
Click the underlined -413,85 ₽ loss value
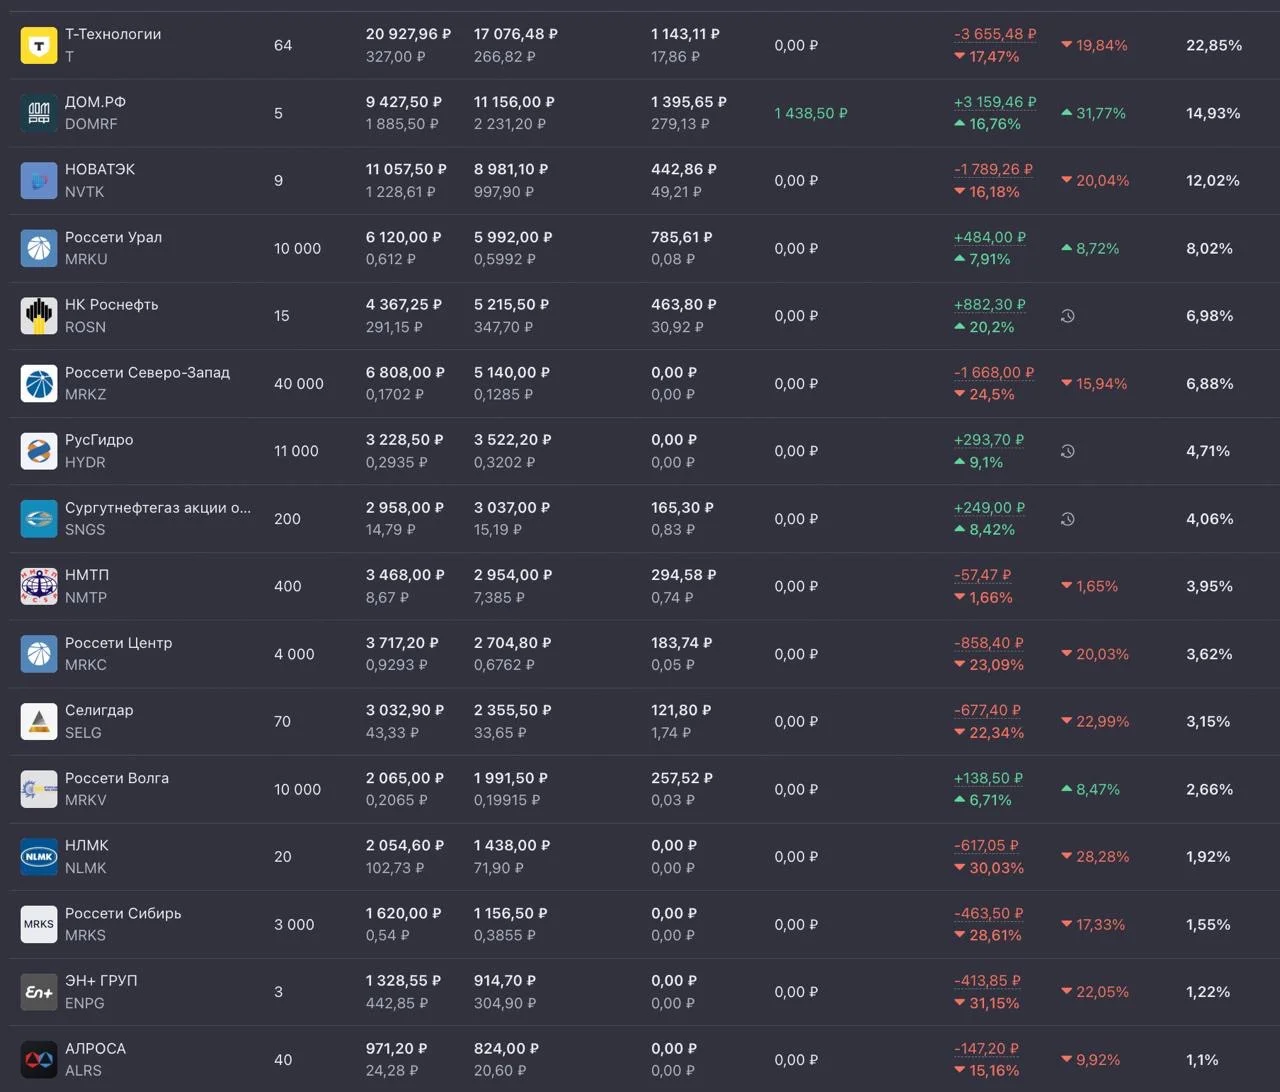[987, 980]
